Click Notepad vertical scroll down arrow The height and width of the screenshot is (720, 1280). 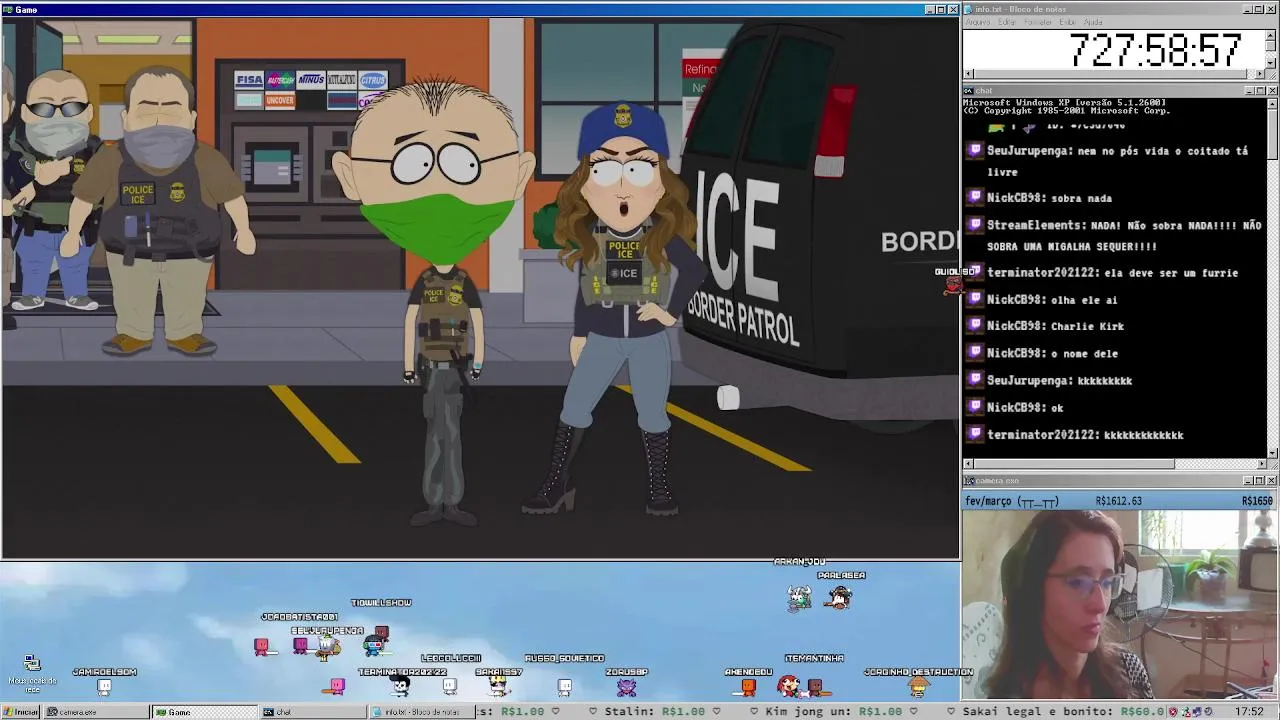(x=1272, y=65)
